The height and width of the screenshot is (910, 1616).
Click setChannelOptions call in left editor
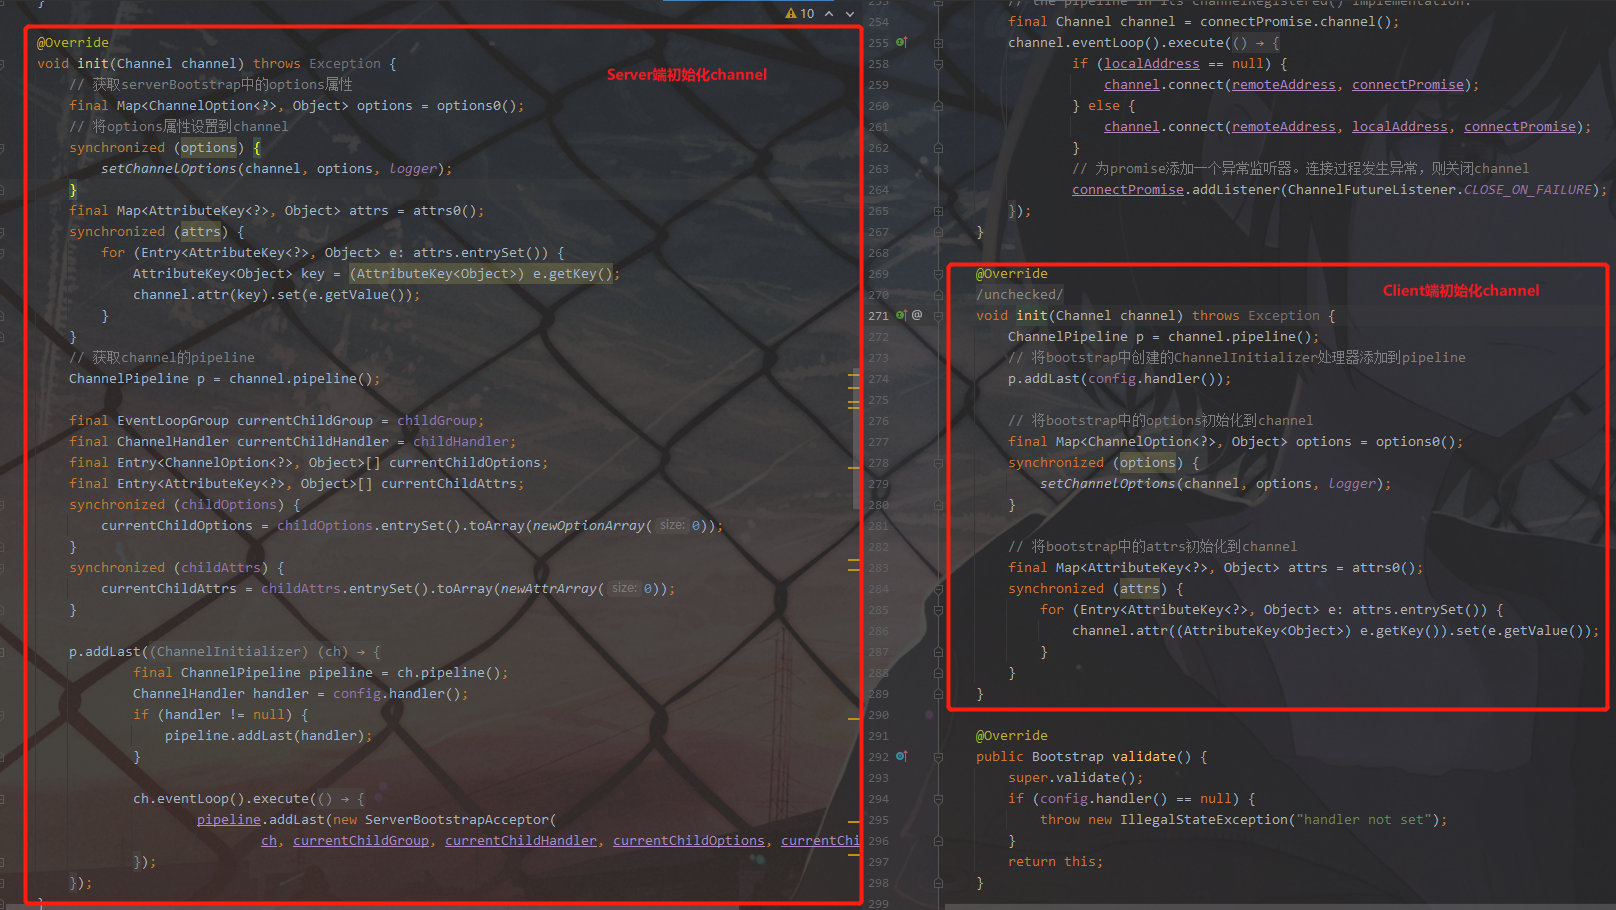tap(168, 168)
